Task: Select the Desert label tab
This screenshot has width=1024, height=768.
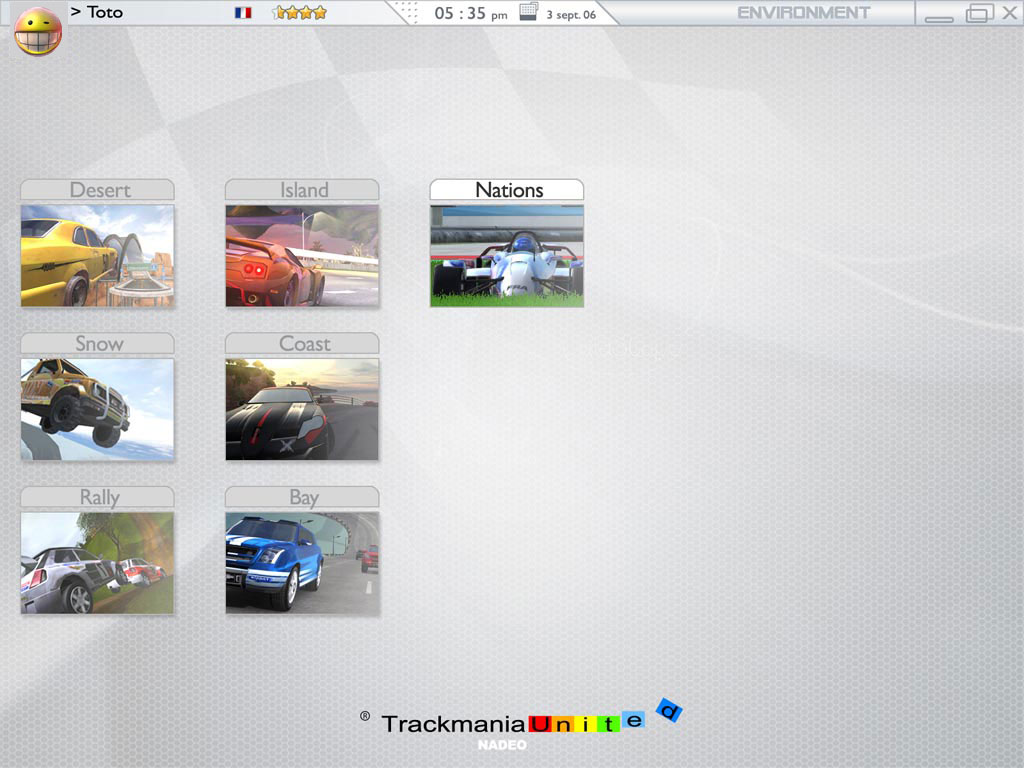Action: (98, 190)
